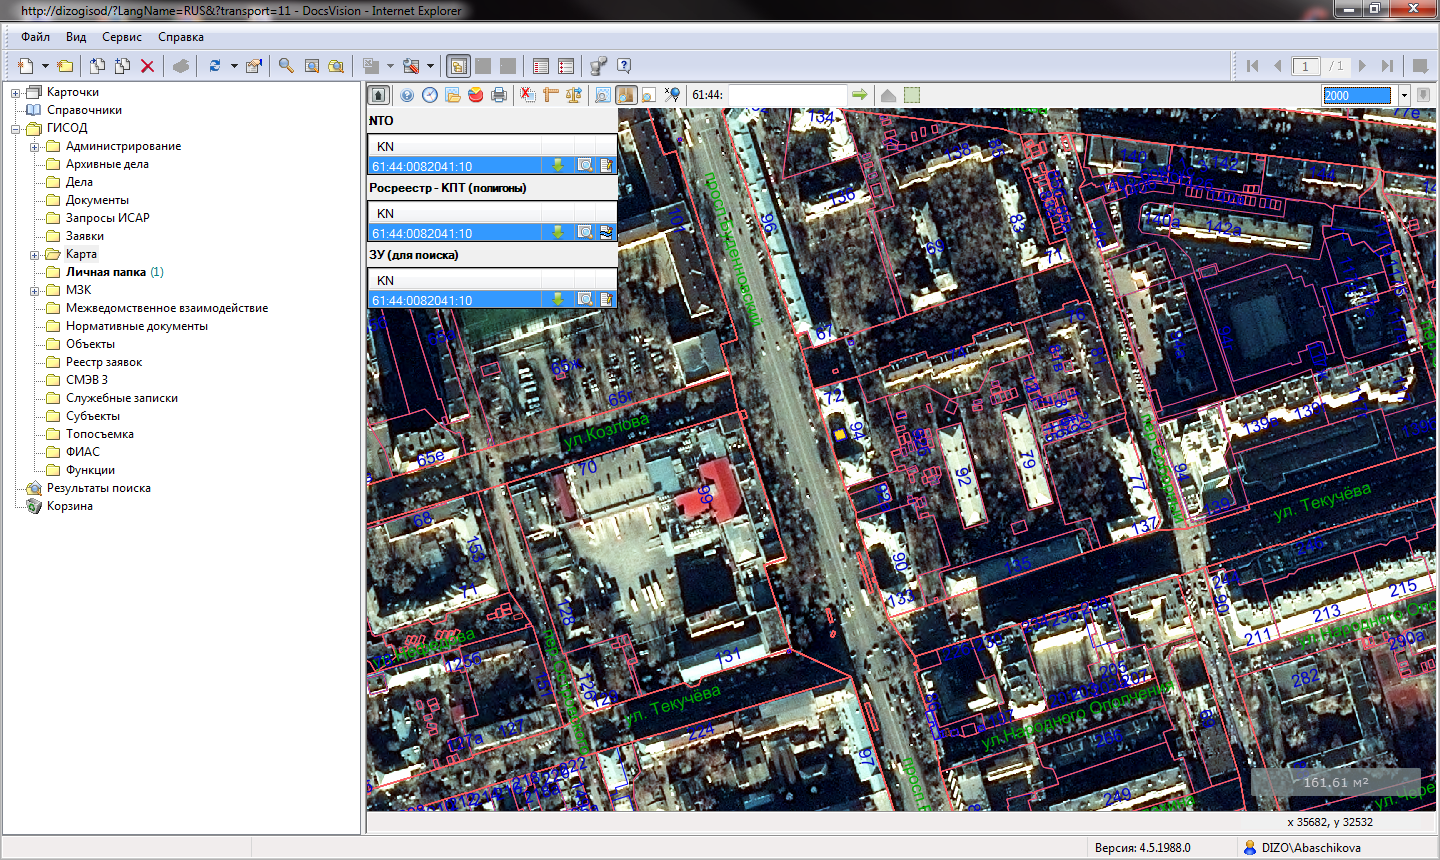Expand the Администрирование folder
This screenshot has height=860, width=1440.
click(34, 147)
